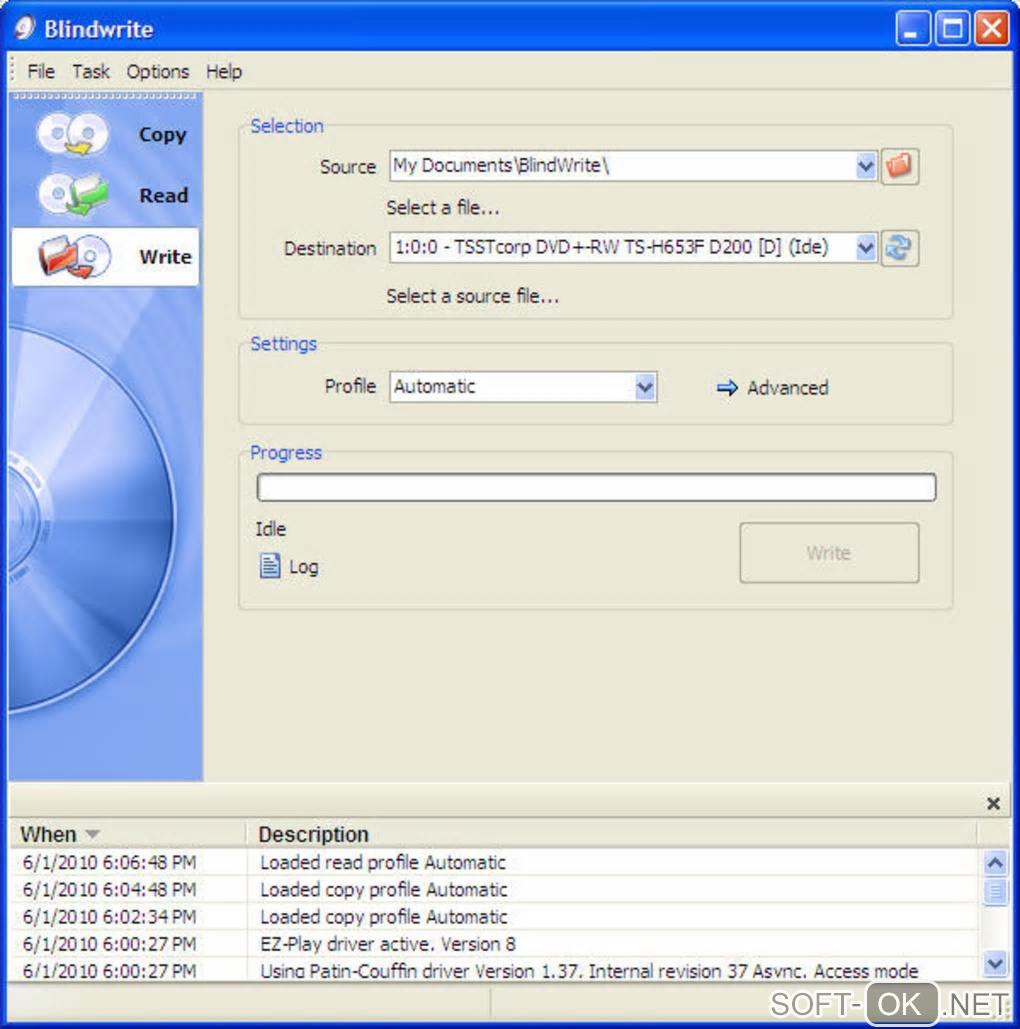The image size is (1020, 1029).
Task: Select the Write task in sidebar
Action: [x=105, y=256]
